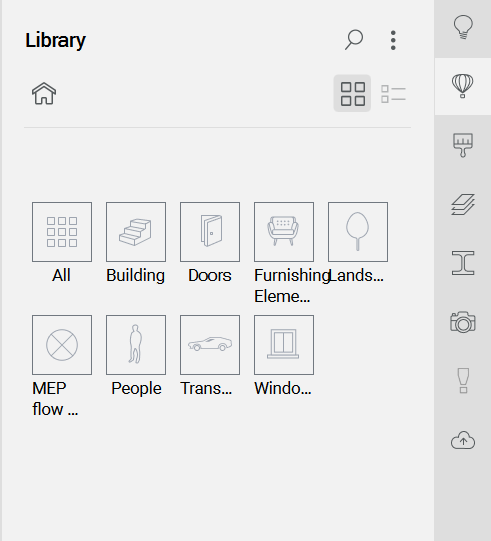Open the three-dot more options menu
This screenshot has width=491, height=541.
point(393,40)
